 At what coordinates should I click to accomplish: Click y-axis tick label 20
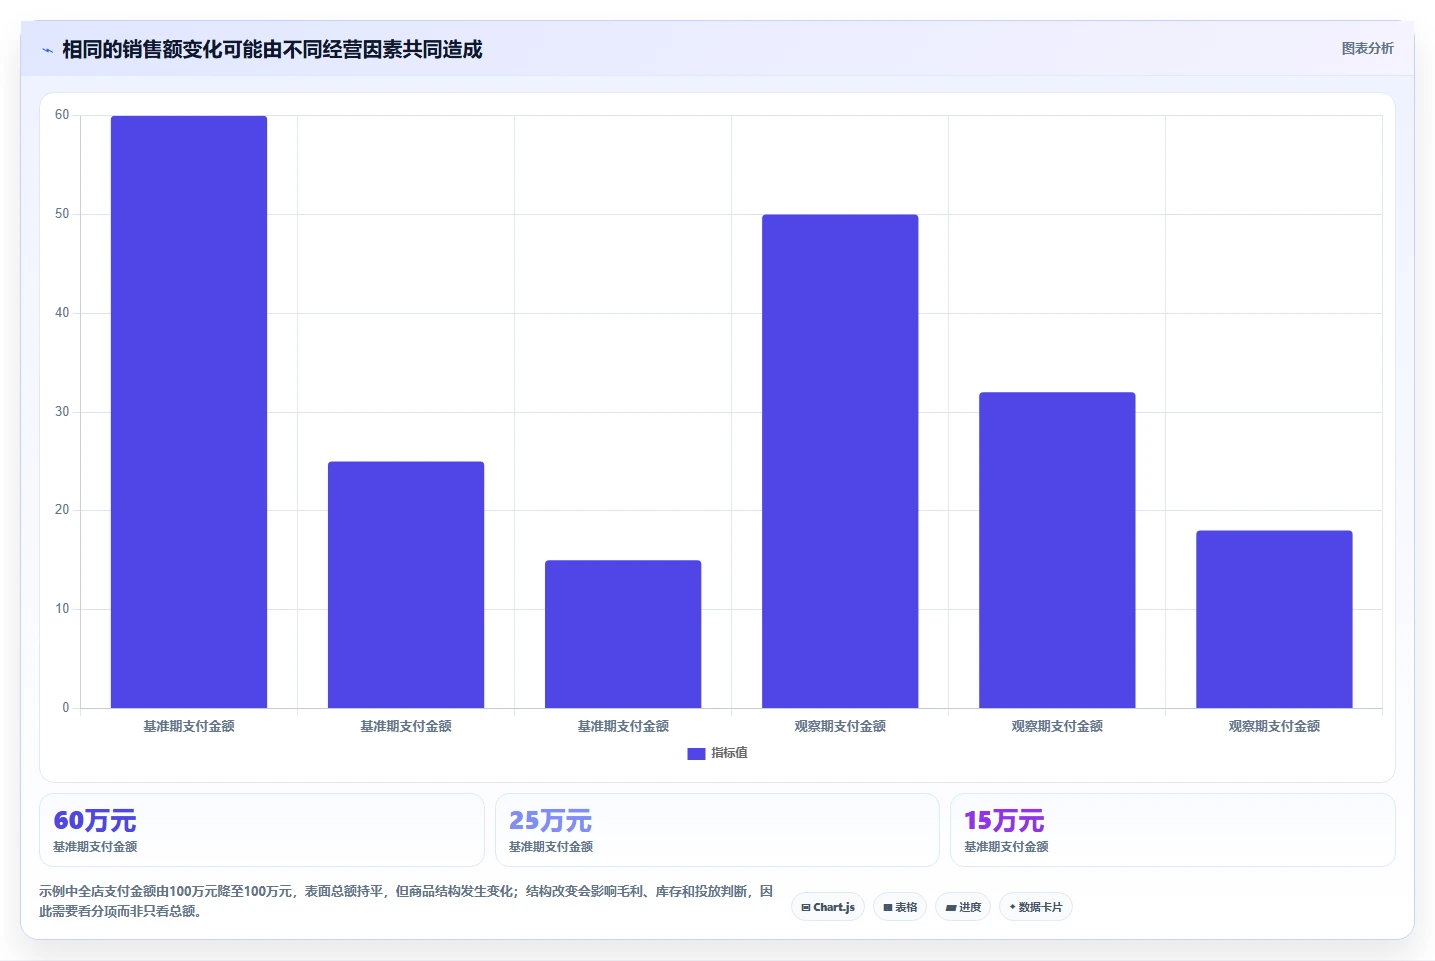(x=62, y=510)
